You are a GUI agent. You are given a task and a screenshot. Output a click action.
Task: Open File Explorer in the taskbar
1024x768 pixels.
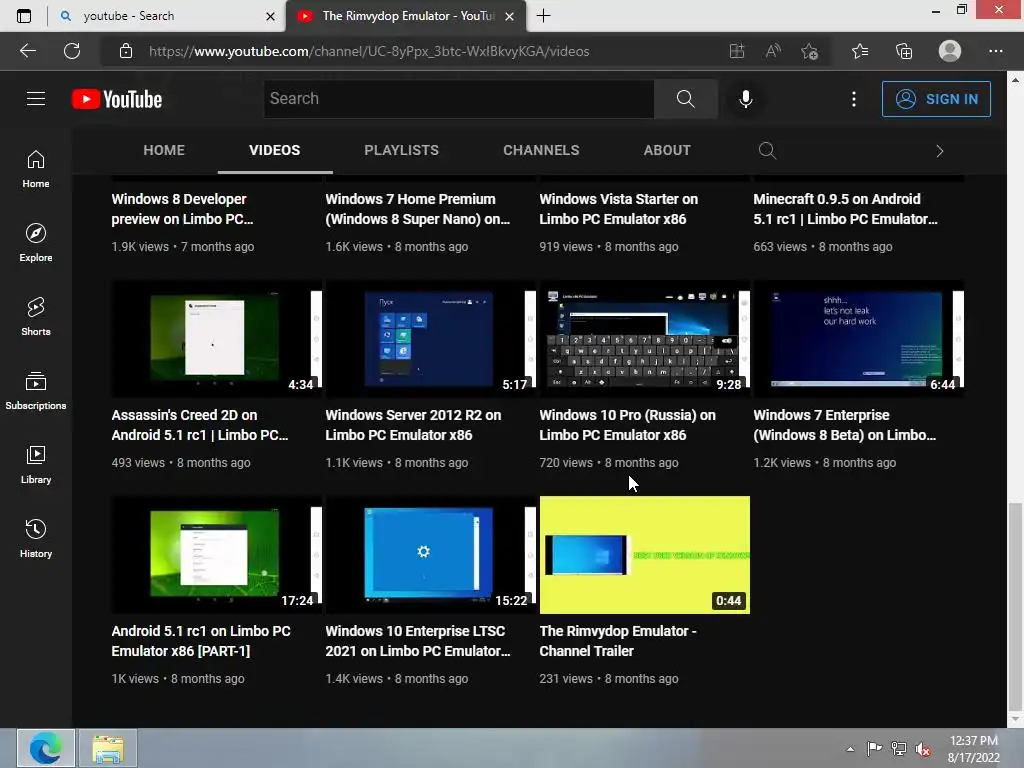tap(108, 748)
